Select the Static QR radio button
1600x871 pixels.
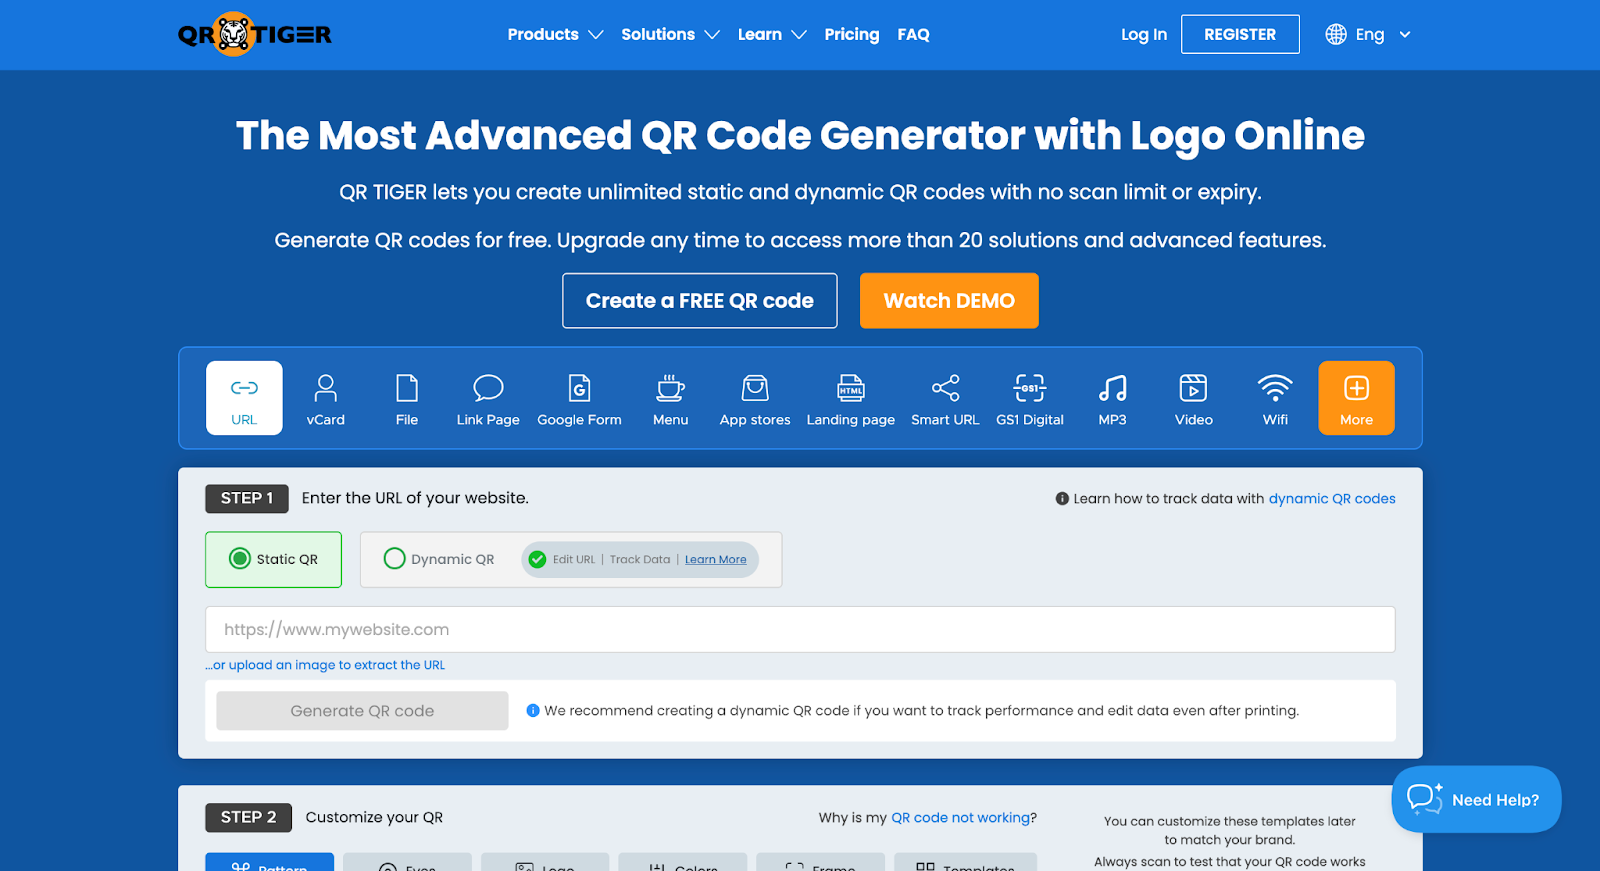tap(240, 559)
